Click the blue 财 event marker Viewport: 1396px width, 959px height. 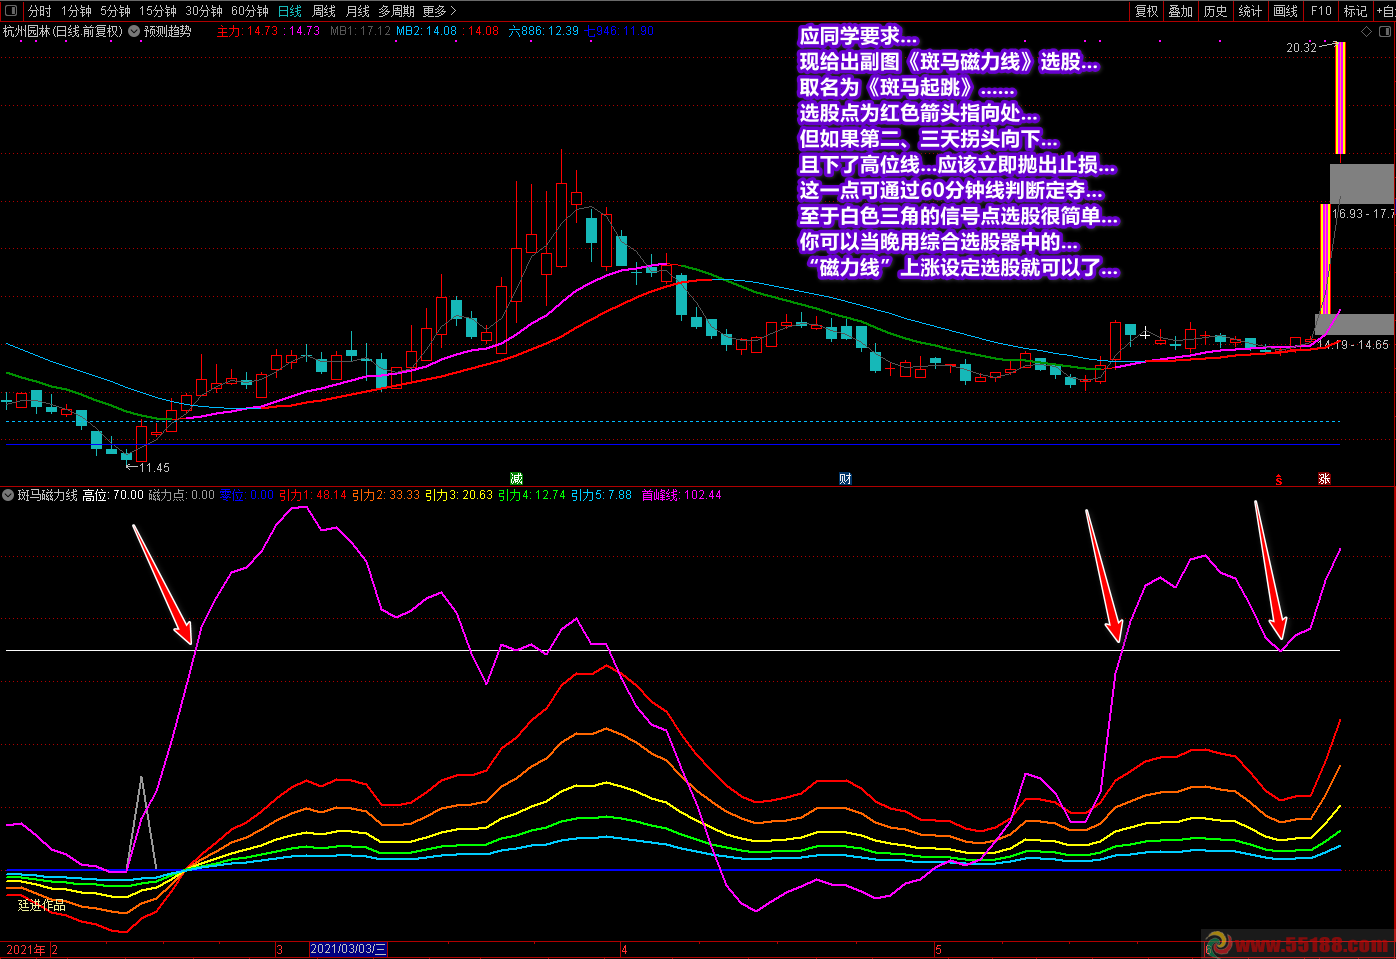[845, 479]
